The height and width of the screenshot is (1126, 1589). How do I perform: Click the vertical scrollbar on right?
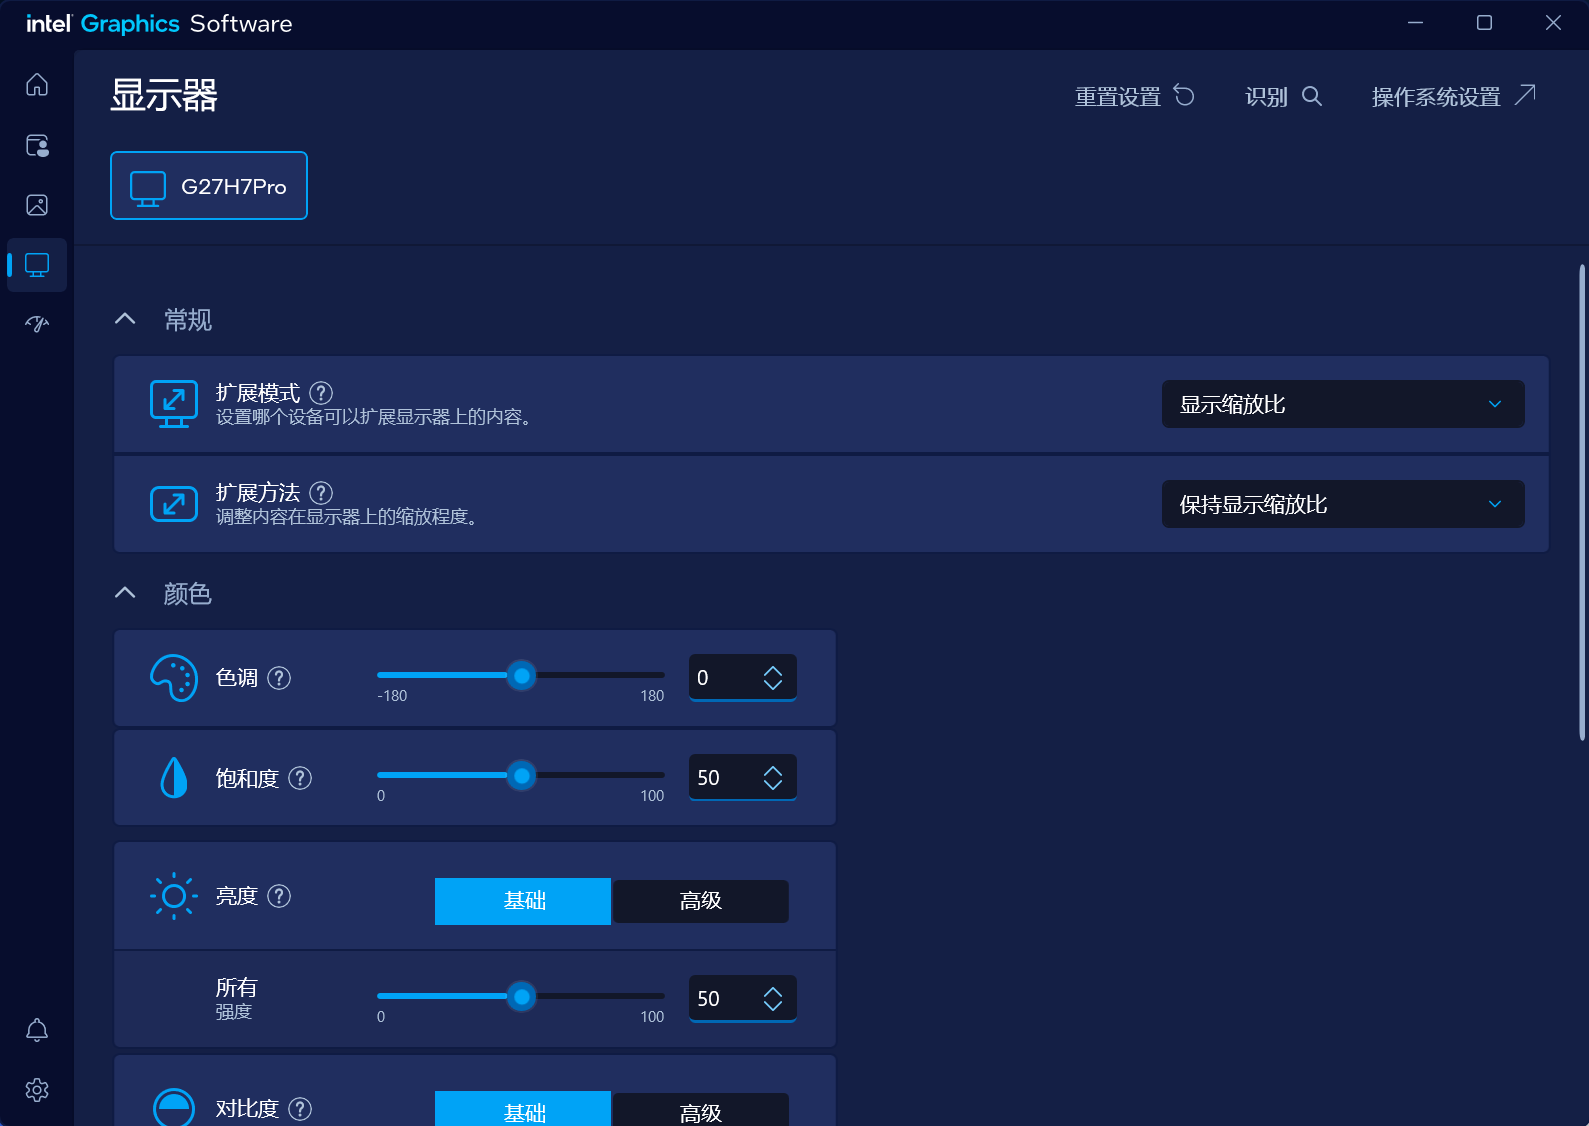click(x=1582, y=502)
